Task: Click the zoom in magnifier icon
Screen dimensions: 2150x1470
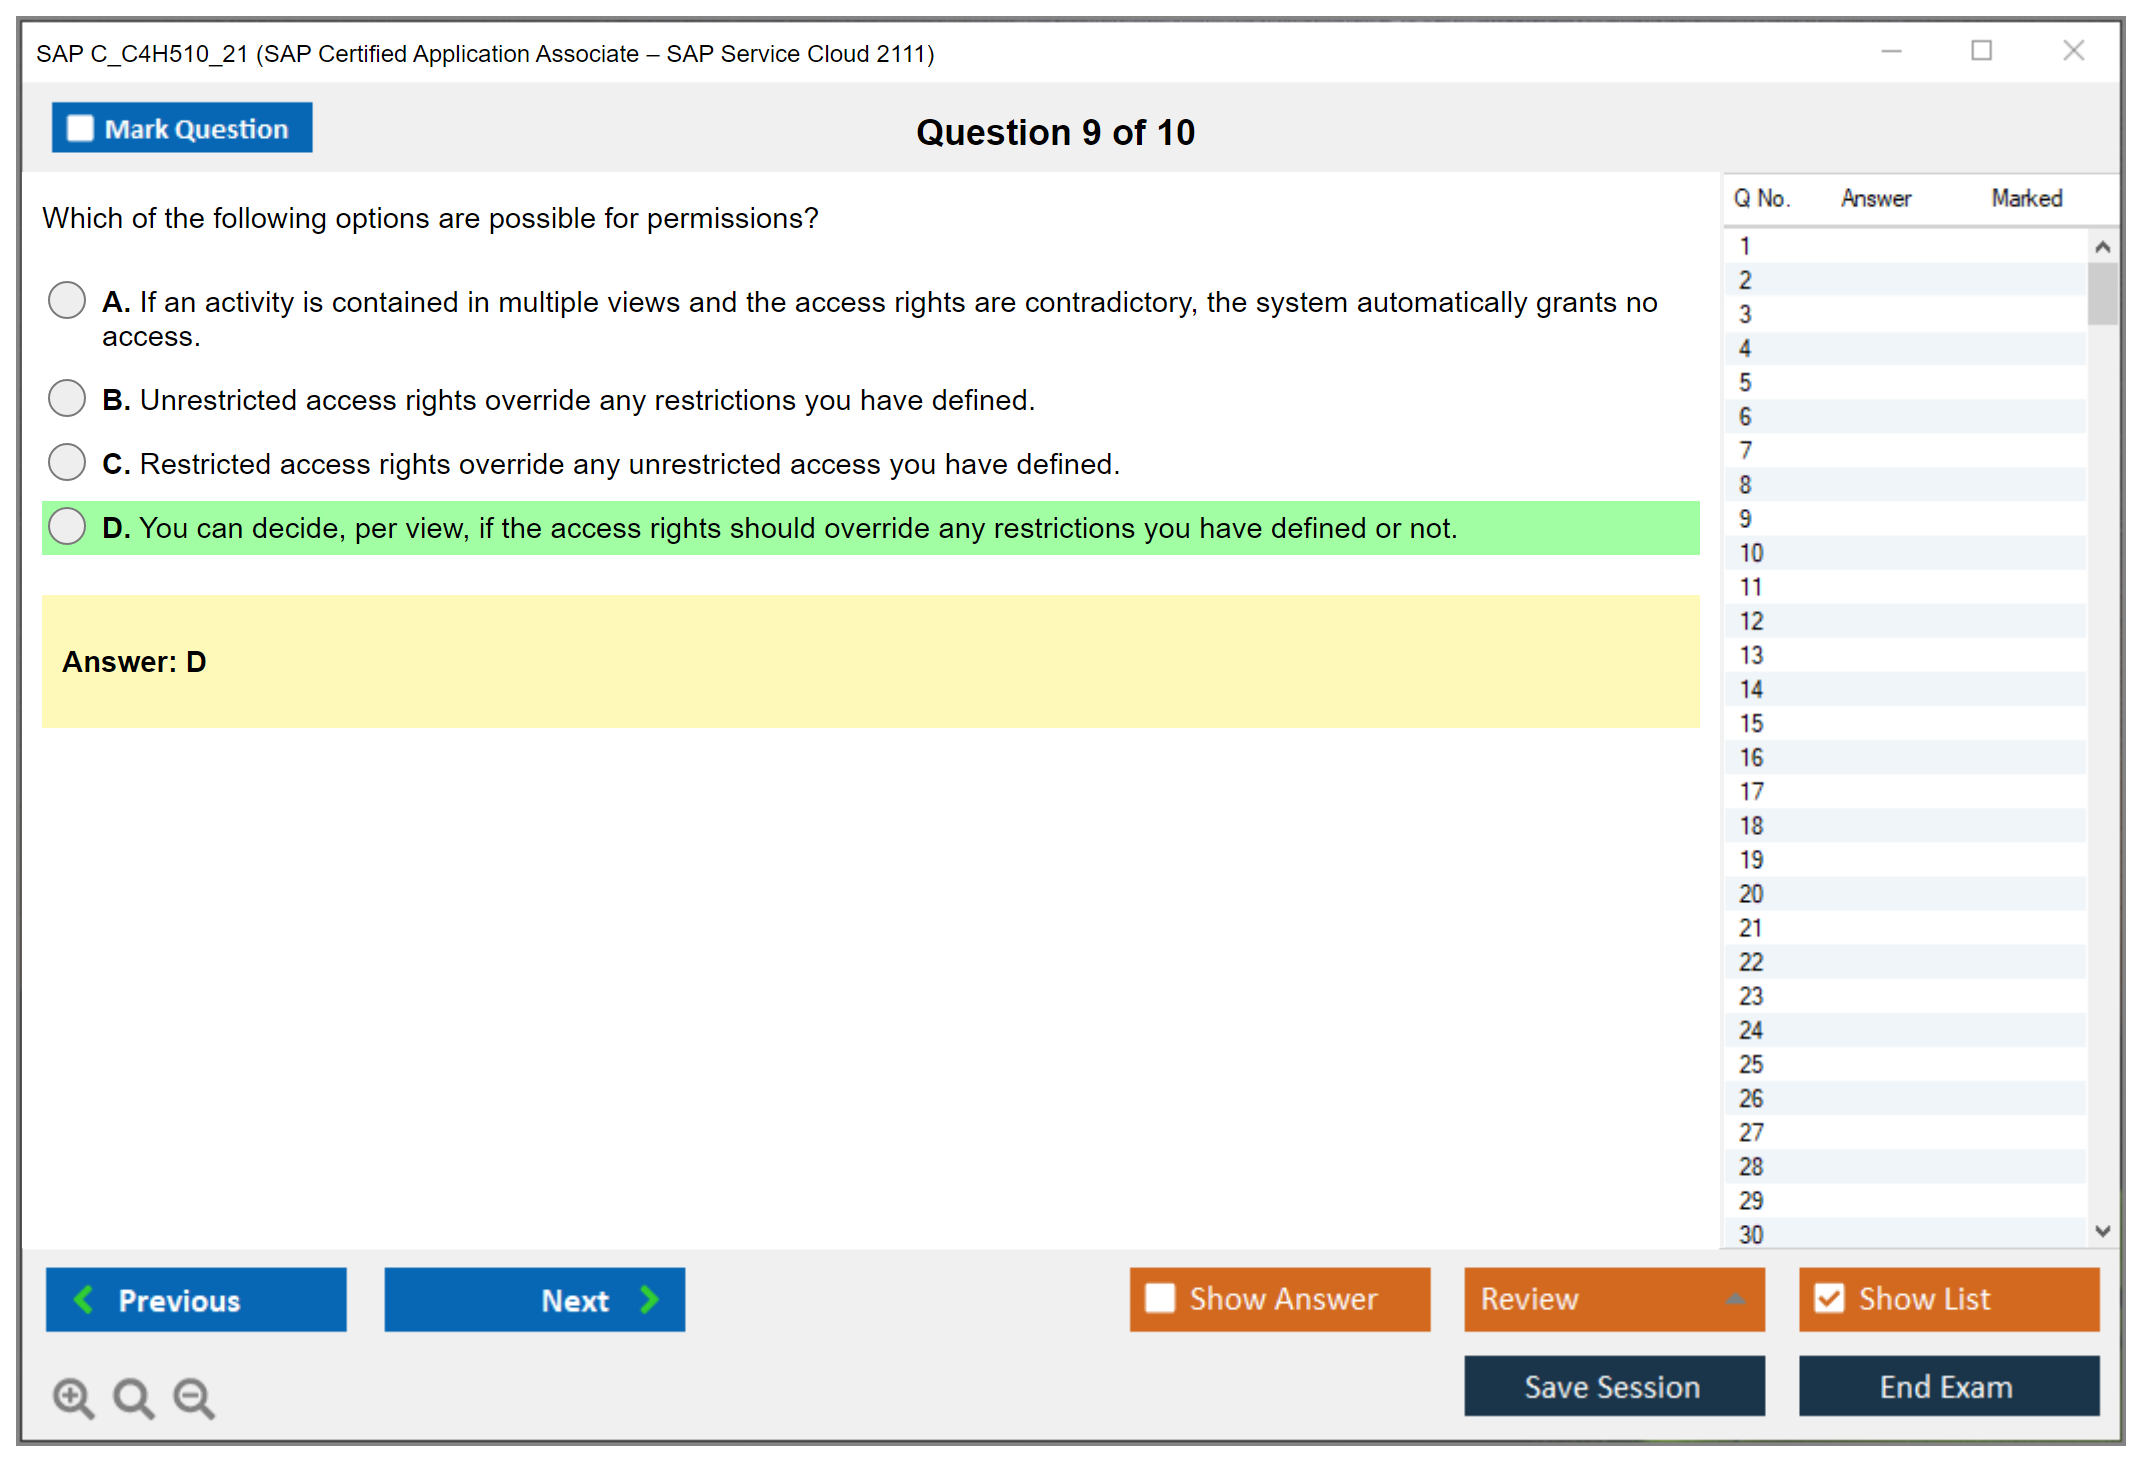Action: [x=73, y=1397]
